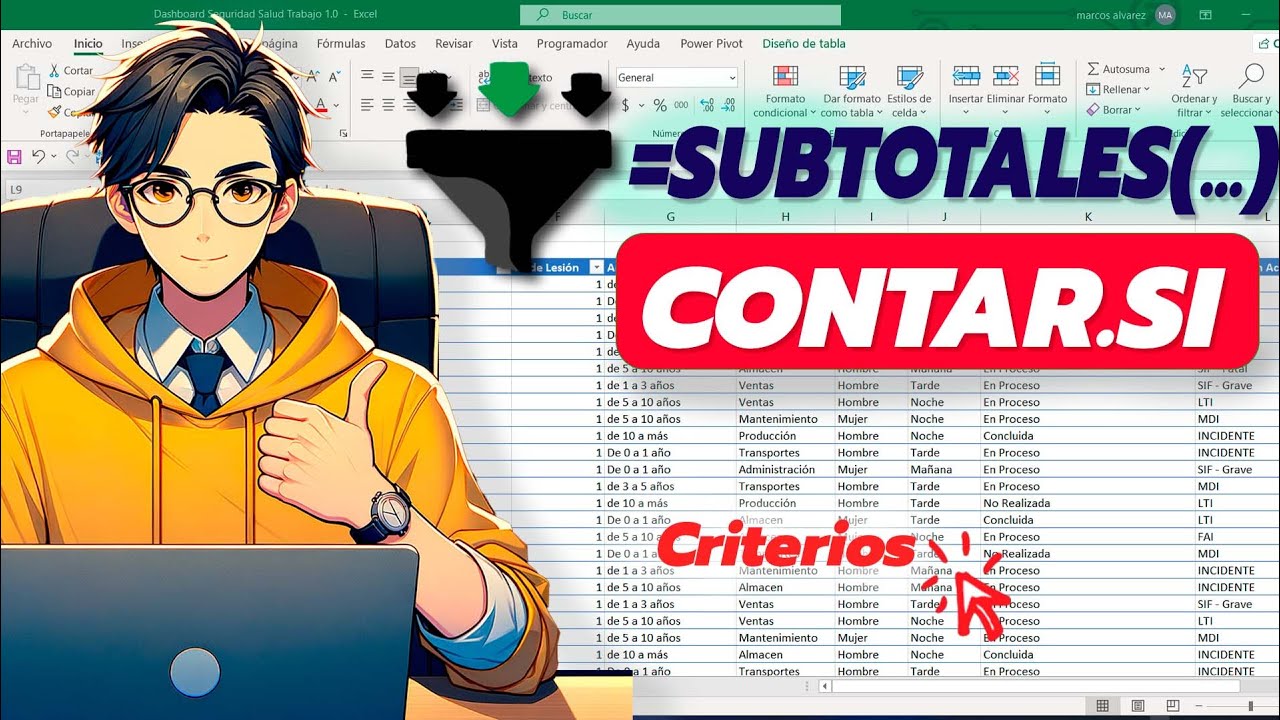The height and width of the screenshot is (720, 1280).
Task: Open the Diseño de tabla tab
Action: [804, 44]
